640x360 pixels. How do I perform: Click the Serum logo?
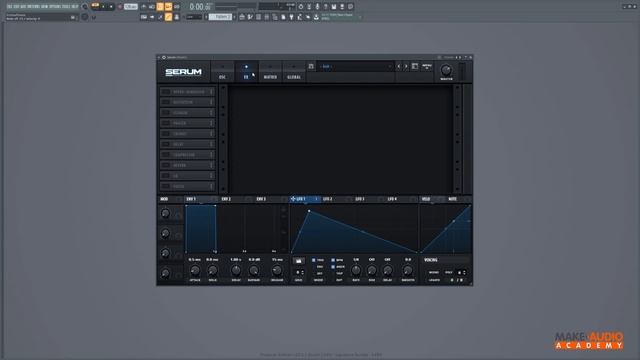tap(183, 72)
